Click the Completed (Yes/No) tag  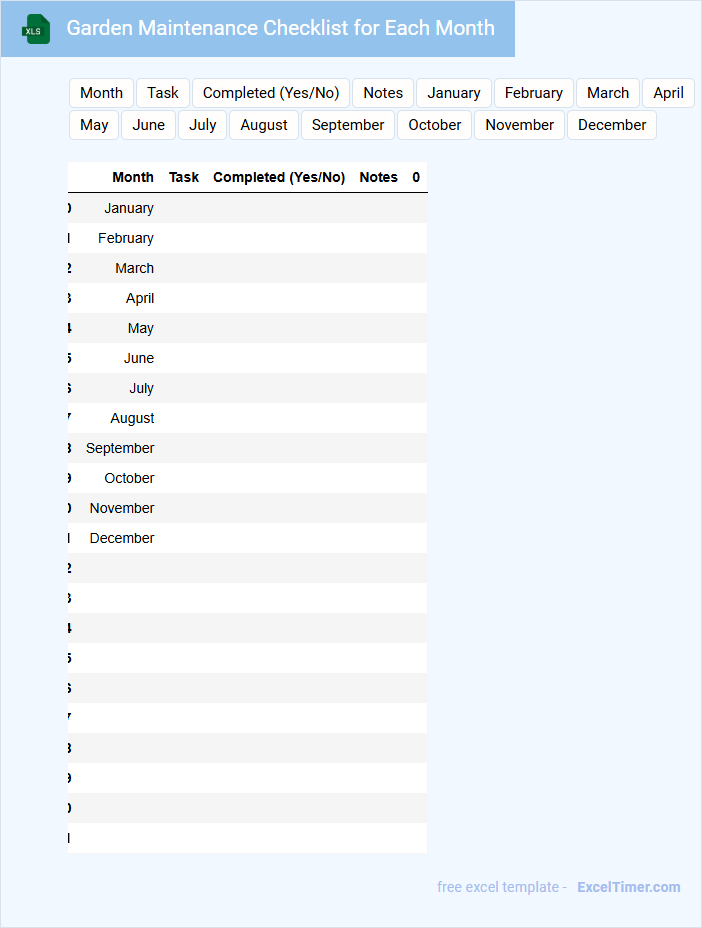[x=271, y=93]
